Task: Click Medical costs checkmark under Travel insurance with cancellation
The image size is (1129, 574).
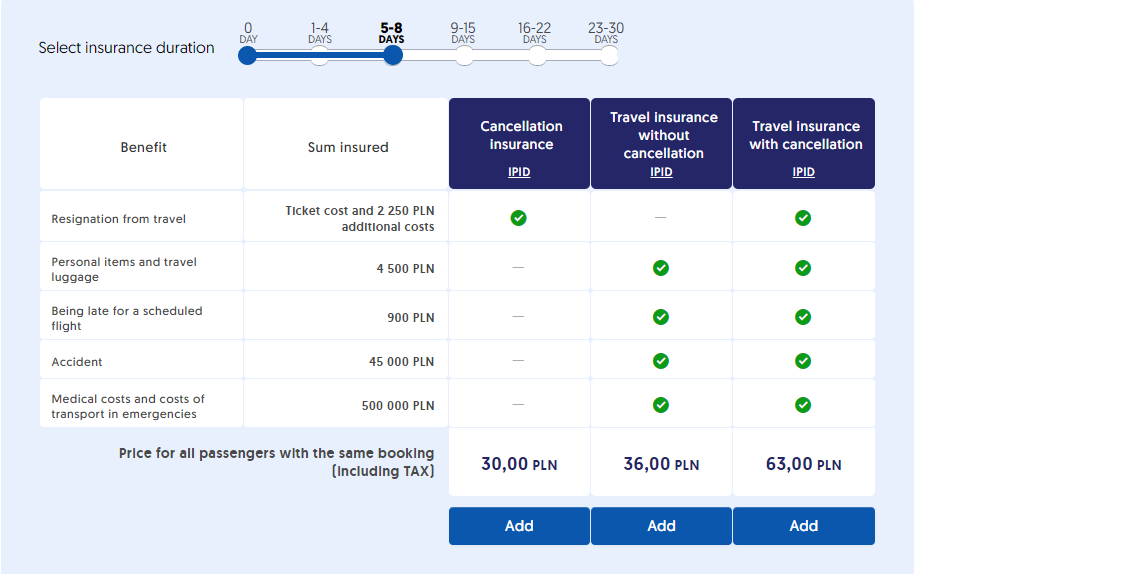Action: click(803, 405)
